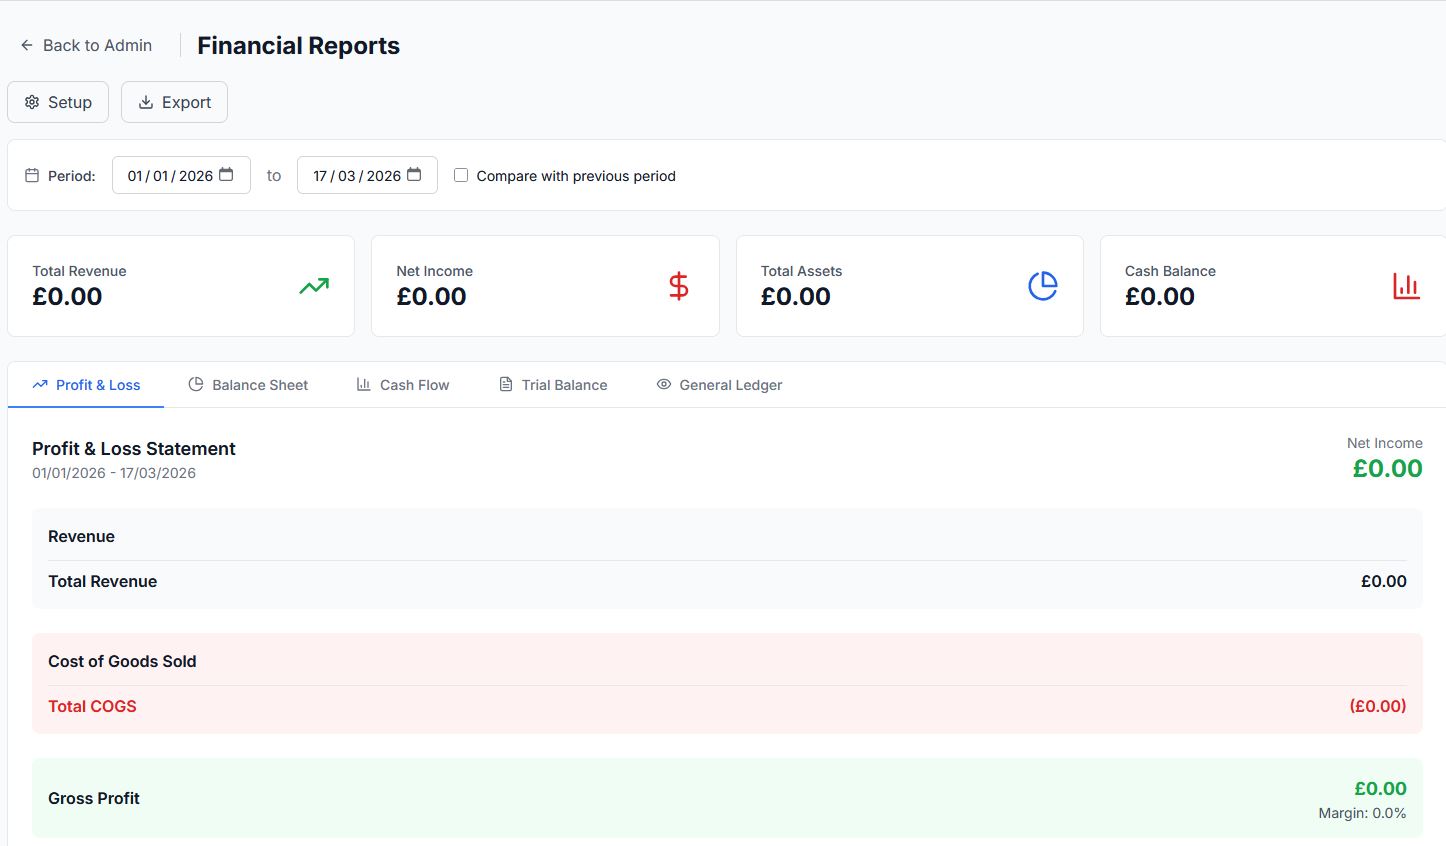Screen dimensions: 1446x846
Task: Open the start date calendar picker icon
Action: [x=226, y=175]
